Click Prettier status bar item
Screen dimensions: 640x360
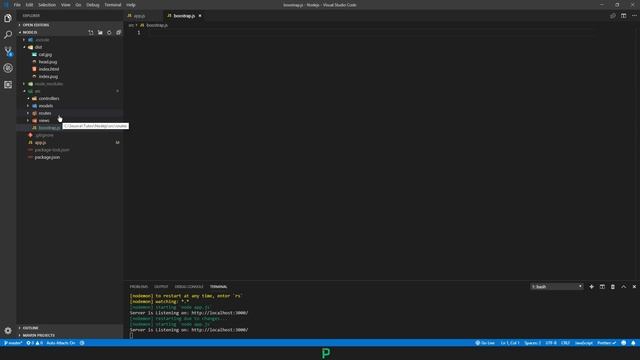point(607,343)
